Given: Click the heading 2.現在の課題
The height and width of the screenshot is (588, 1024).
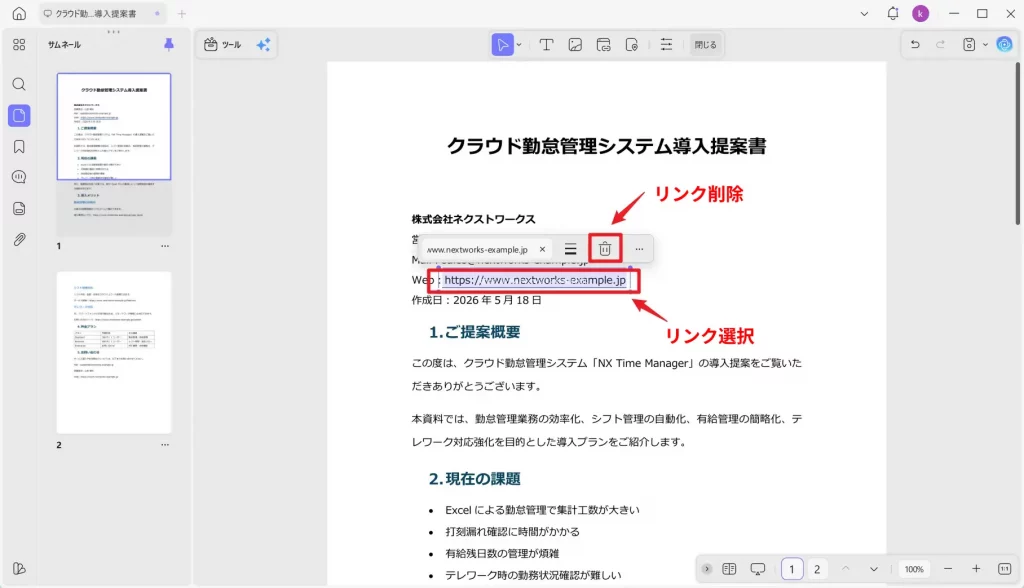Looking at the screenshot, I should 475,479.
